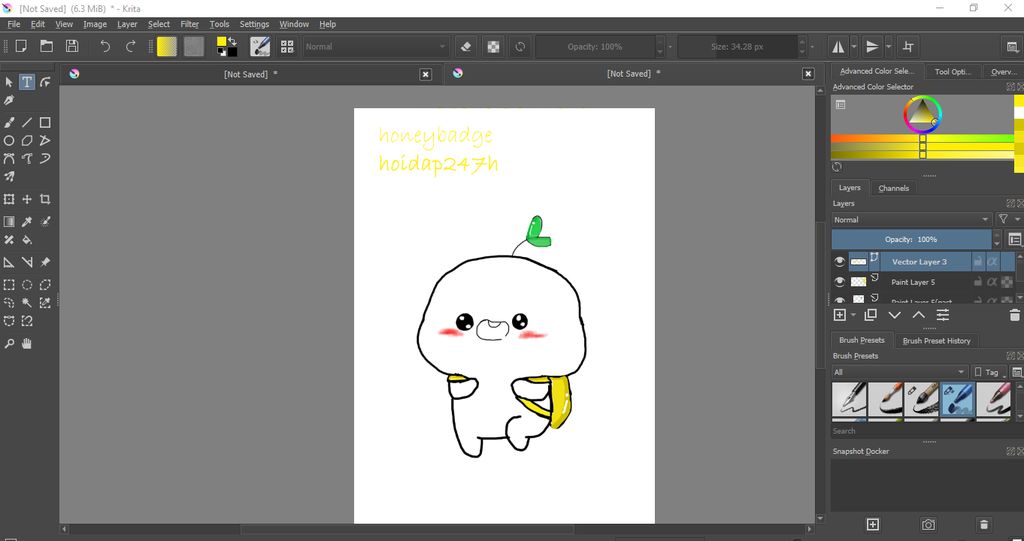
Task: Delete the selected layer with trash icon
Action: tap(1014, 315)
